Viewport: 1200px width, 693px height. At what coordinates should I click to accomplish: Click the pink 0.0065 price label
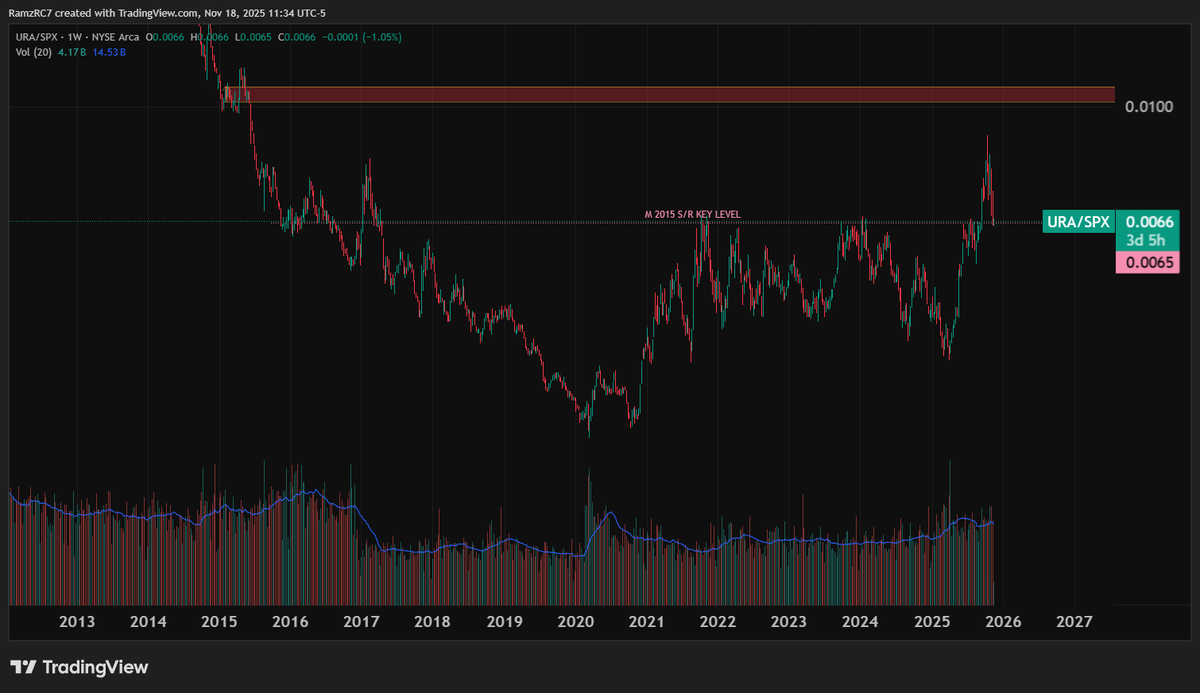[x=1148, y=262]
